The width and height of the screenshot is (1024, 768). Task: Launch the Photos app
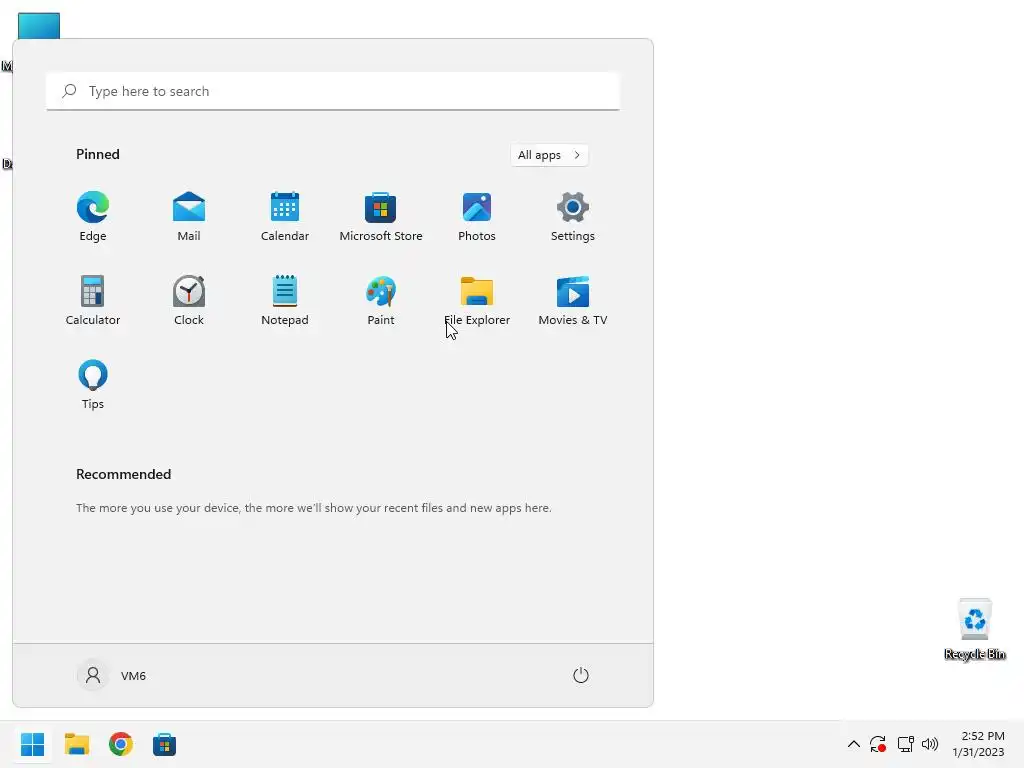477,217
